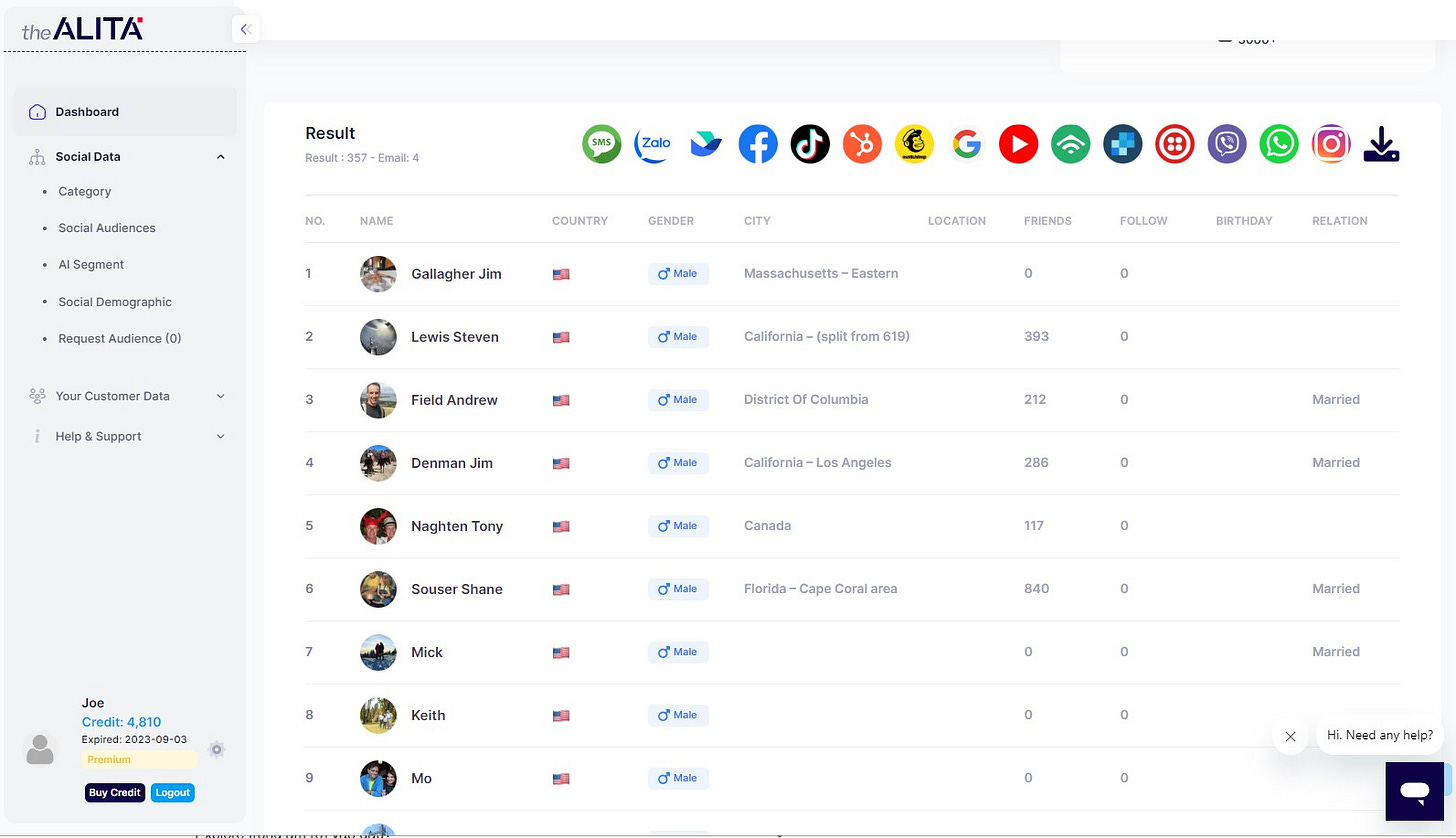Click the name Keith
The height and width of the screenshot is (838, 1456).
pos(428,715)
